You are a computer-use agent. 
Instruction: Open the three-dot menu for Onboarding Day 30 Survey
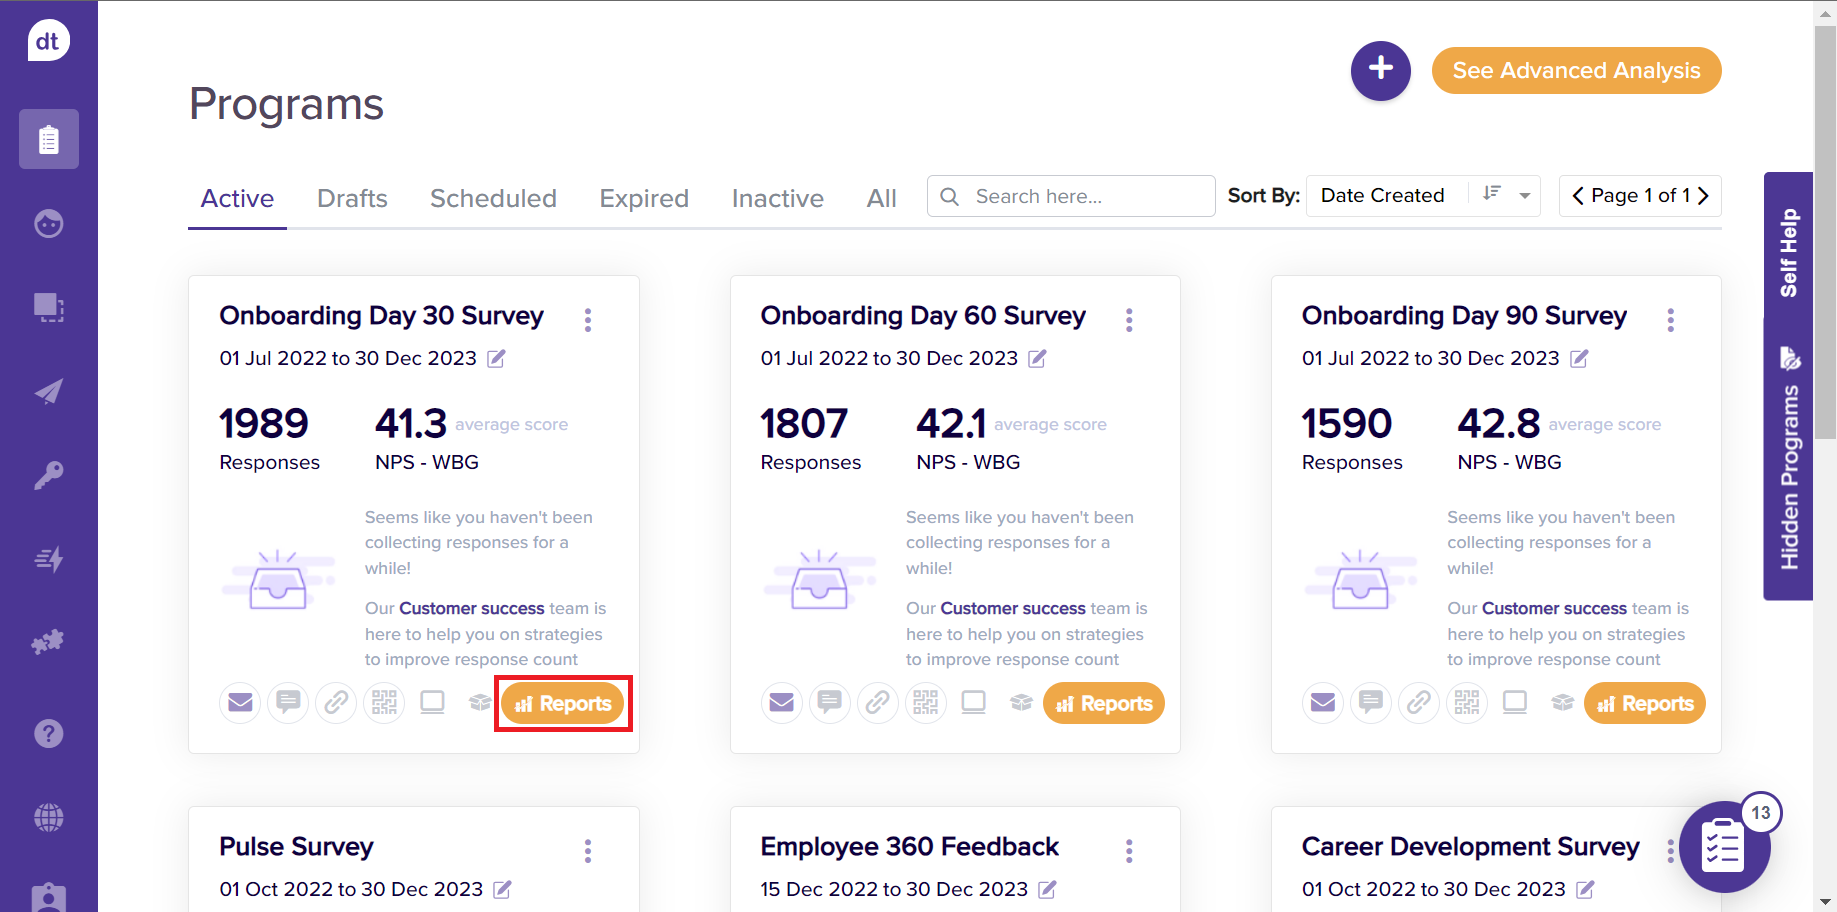point(588,320)
